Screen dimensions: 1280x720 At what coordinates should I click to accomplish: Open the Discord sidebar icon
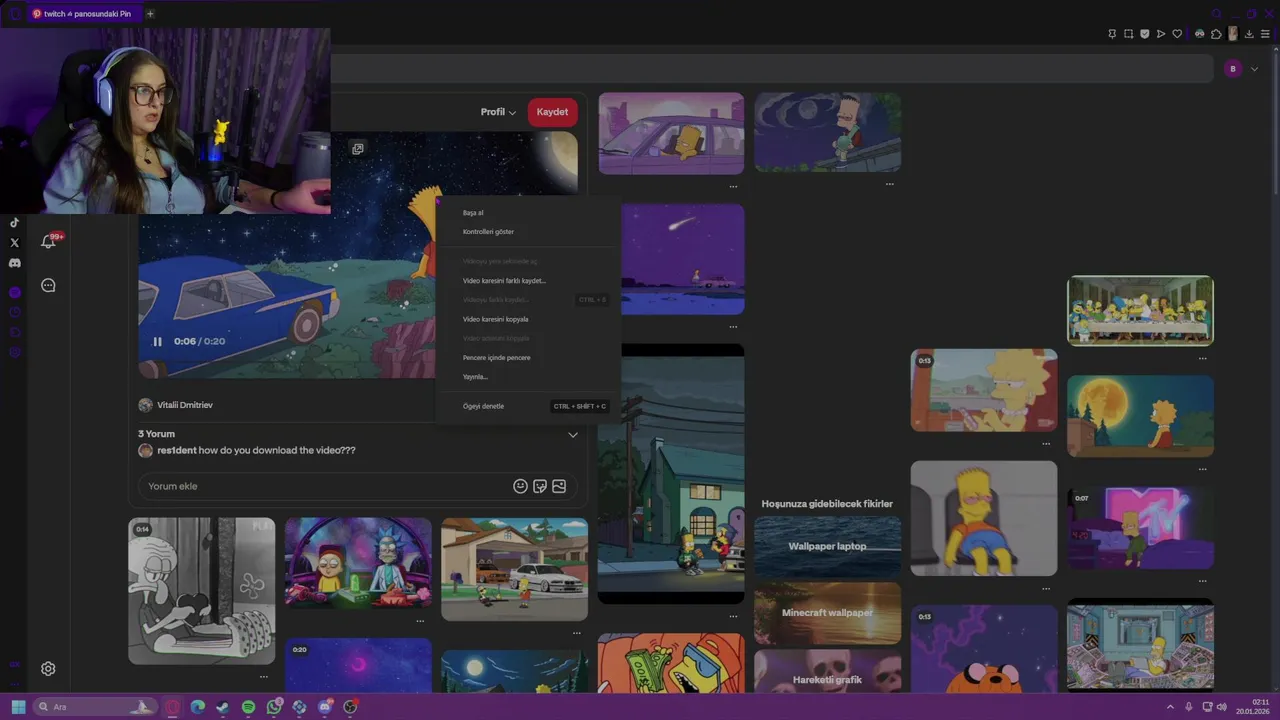coord(14,263)
